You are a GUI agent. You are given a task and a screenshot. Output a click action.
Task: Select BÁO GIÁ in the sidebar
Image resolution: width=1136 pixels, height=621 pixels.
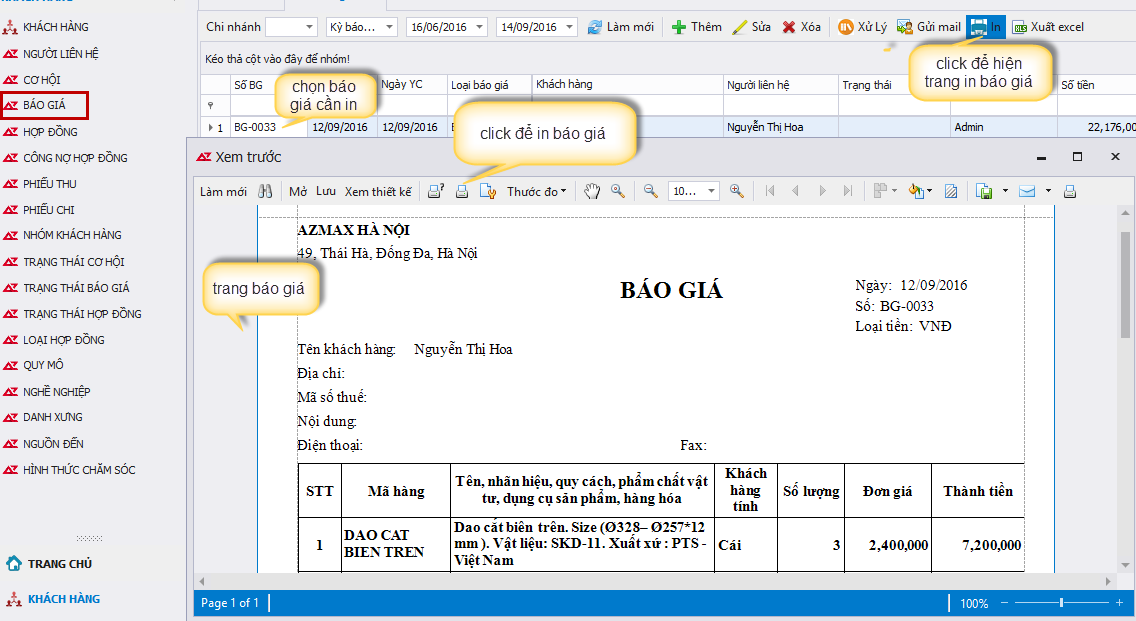pos(44,105)
